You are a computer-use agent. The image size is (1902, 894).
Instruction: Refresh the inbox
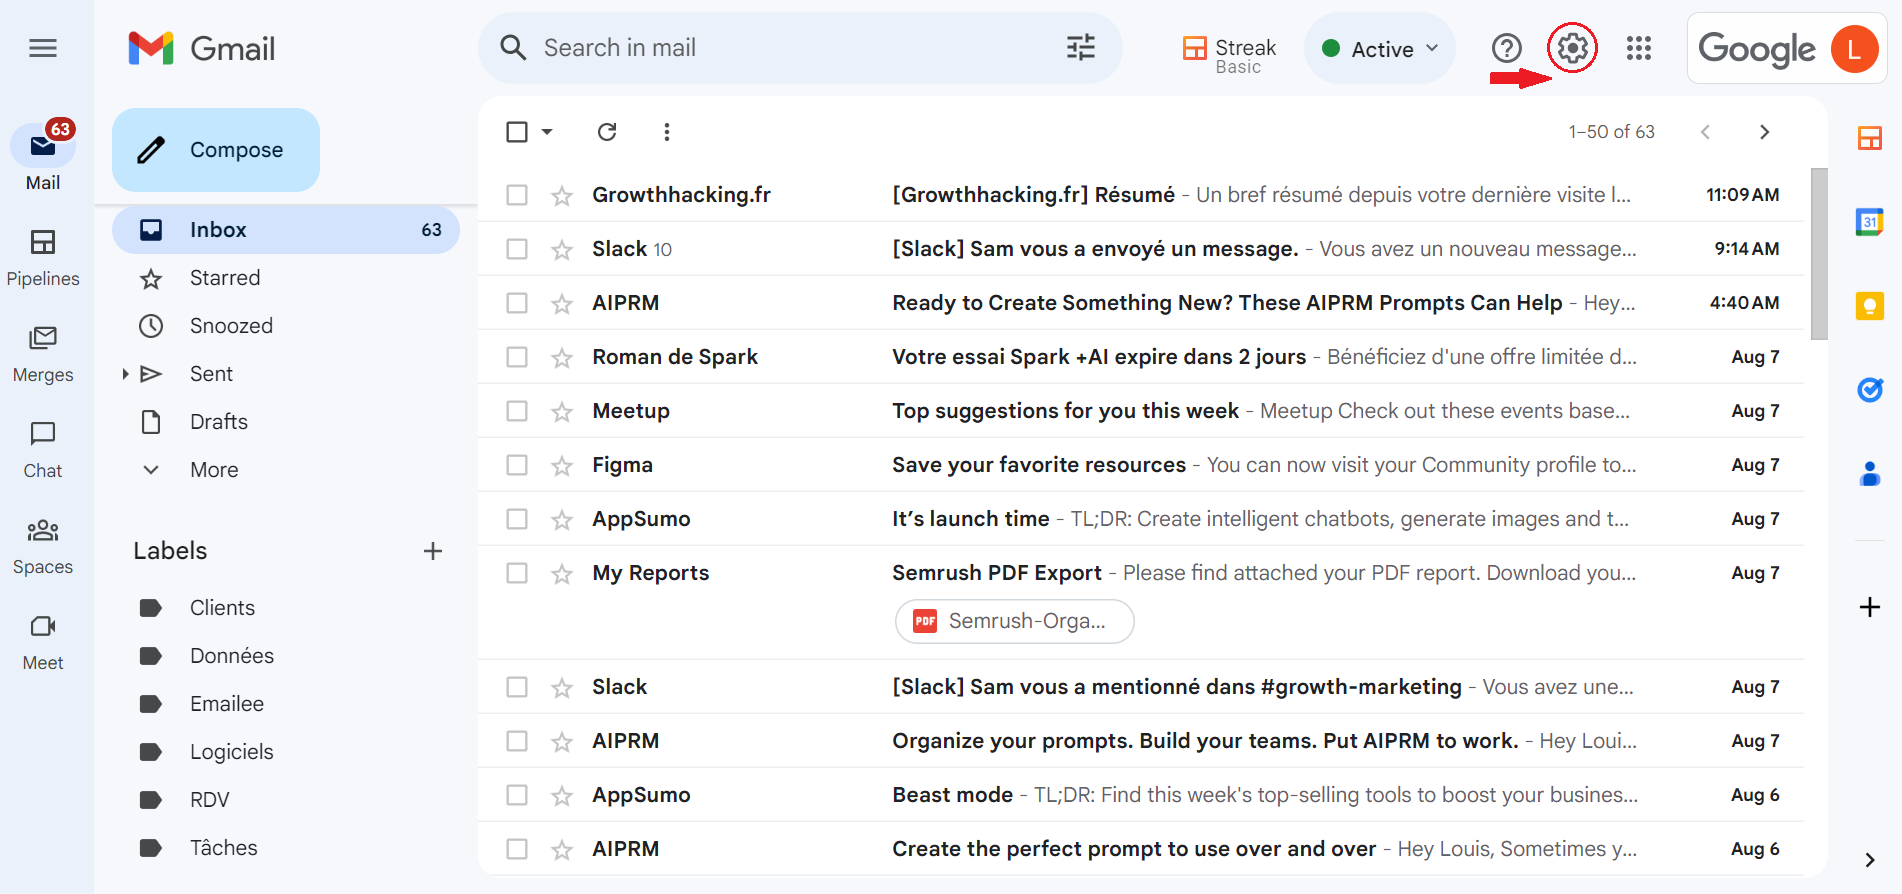pos(607,132)
